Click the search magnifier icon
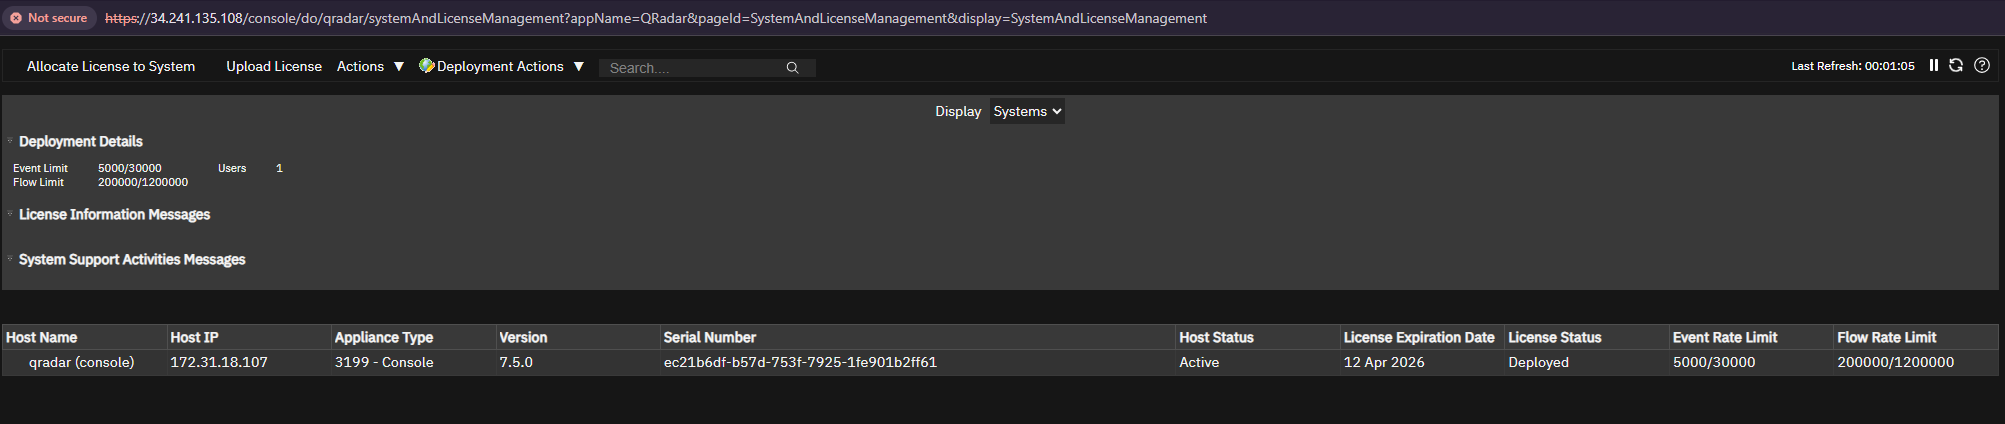The width and height of the screenshot is (2005, 424). click(792, 68)
